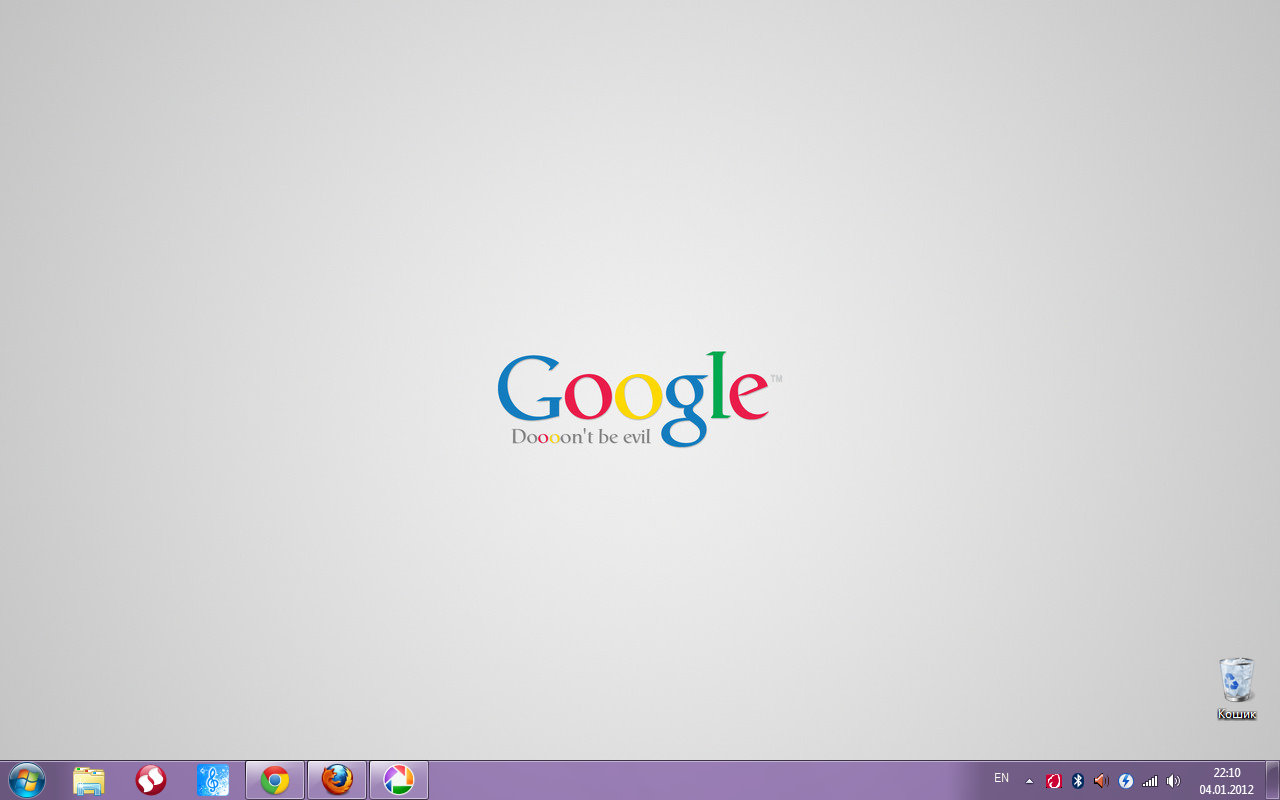Click the red antivirus tray icon
1280x800 pixels.
(x=1053, y=781)
